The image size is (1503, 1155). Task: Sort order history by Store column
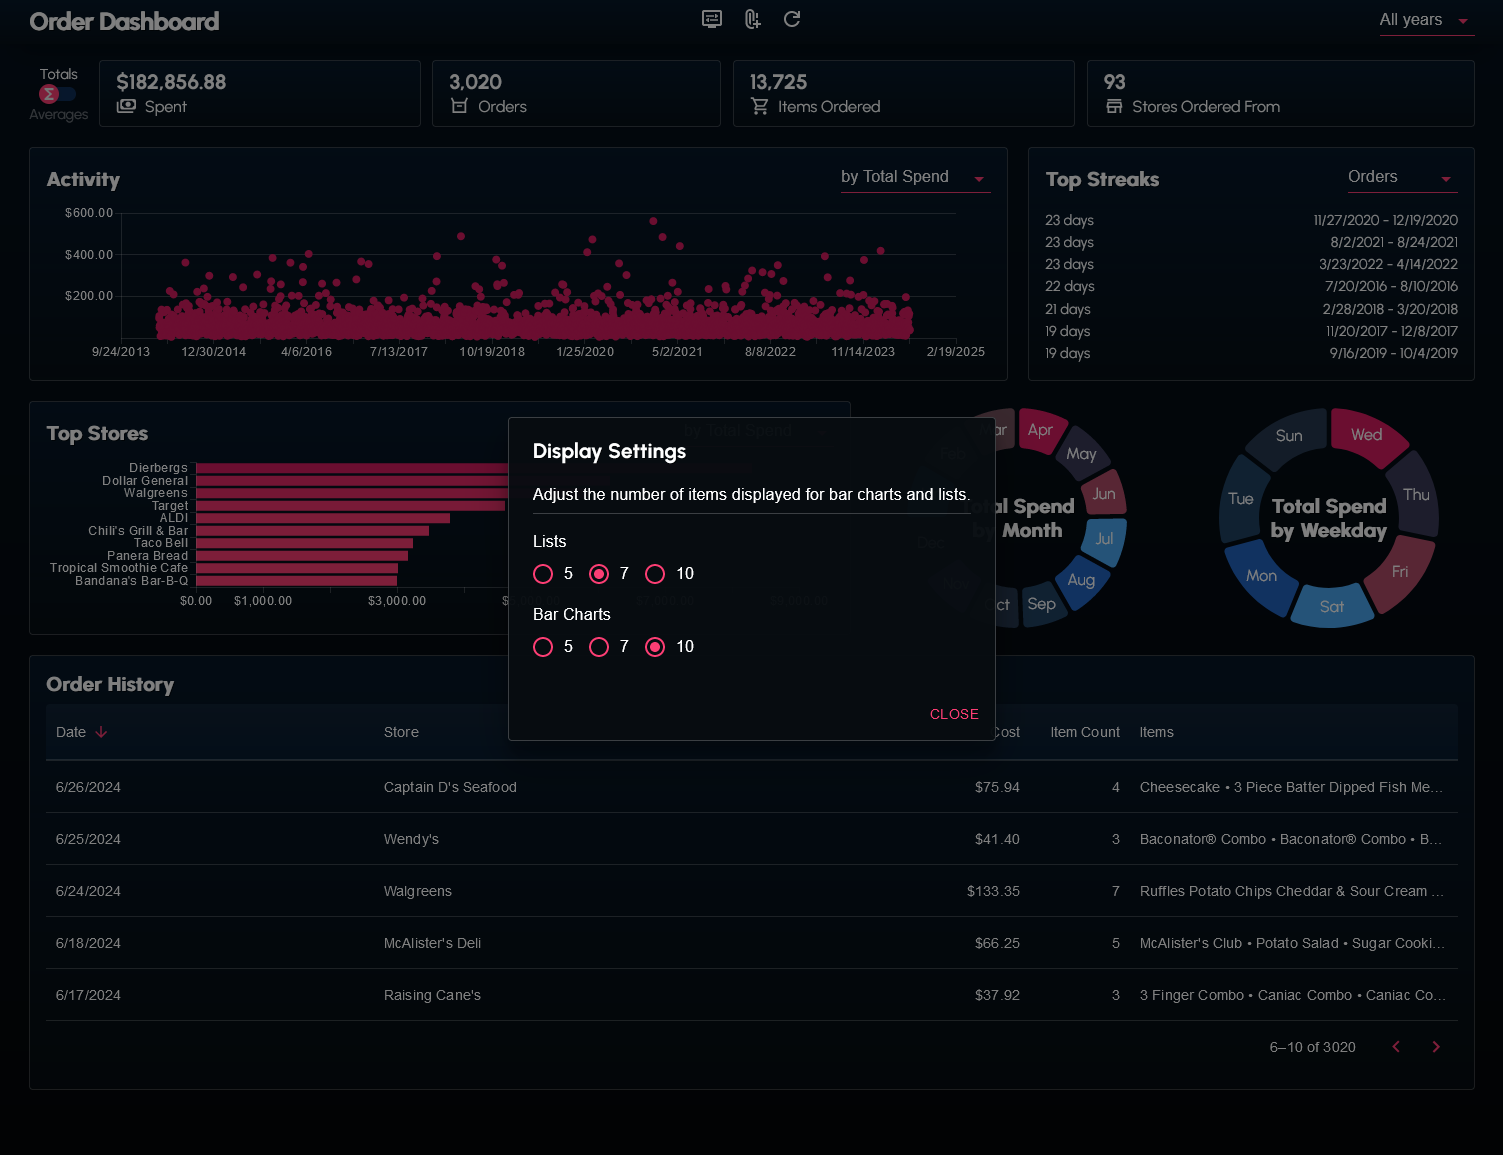[401, 732]
